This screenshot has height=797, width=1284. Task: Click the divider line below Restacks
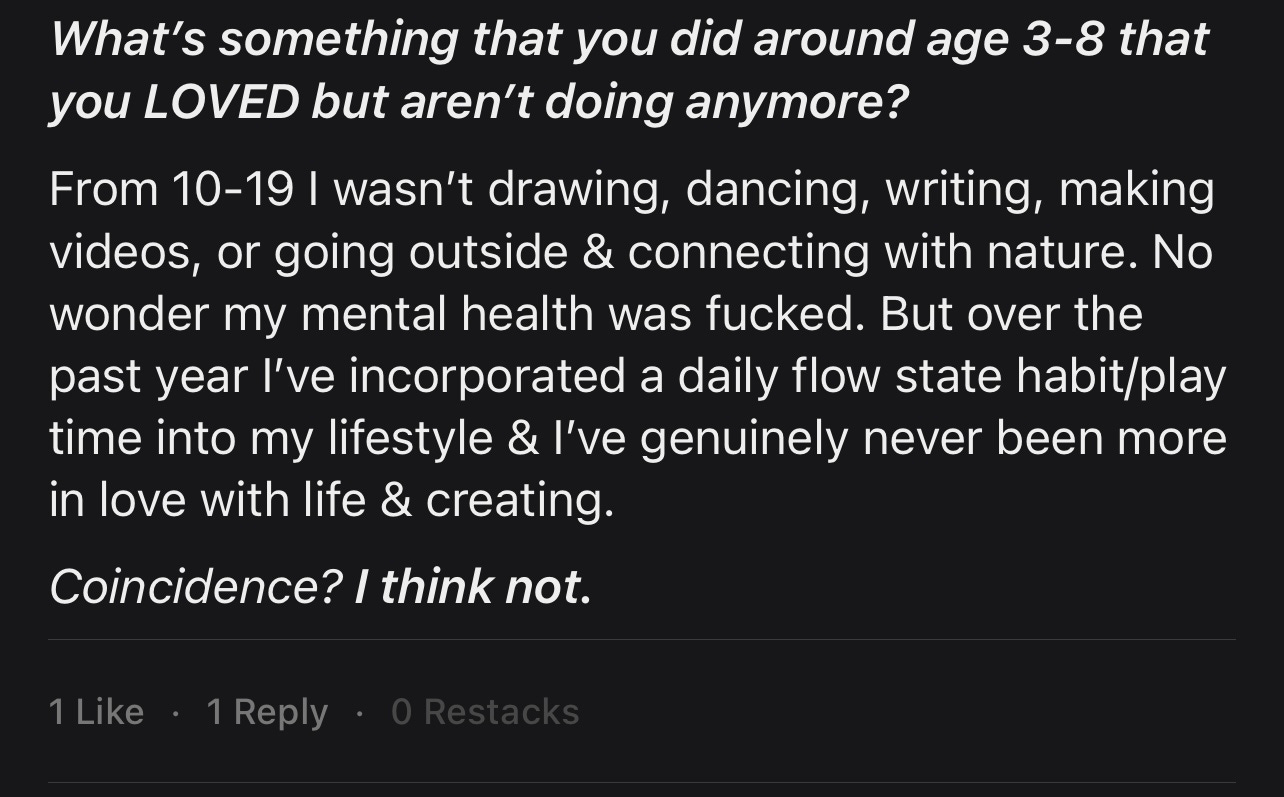(642, 783)
